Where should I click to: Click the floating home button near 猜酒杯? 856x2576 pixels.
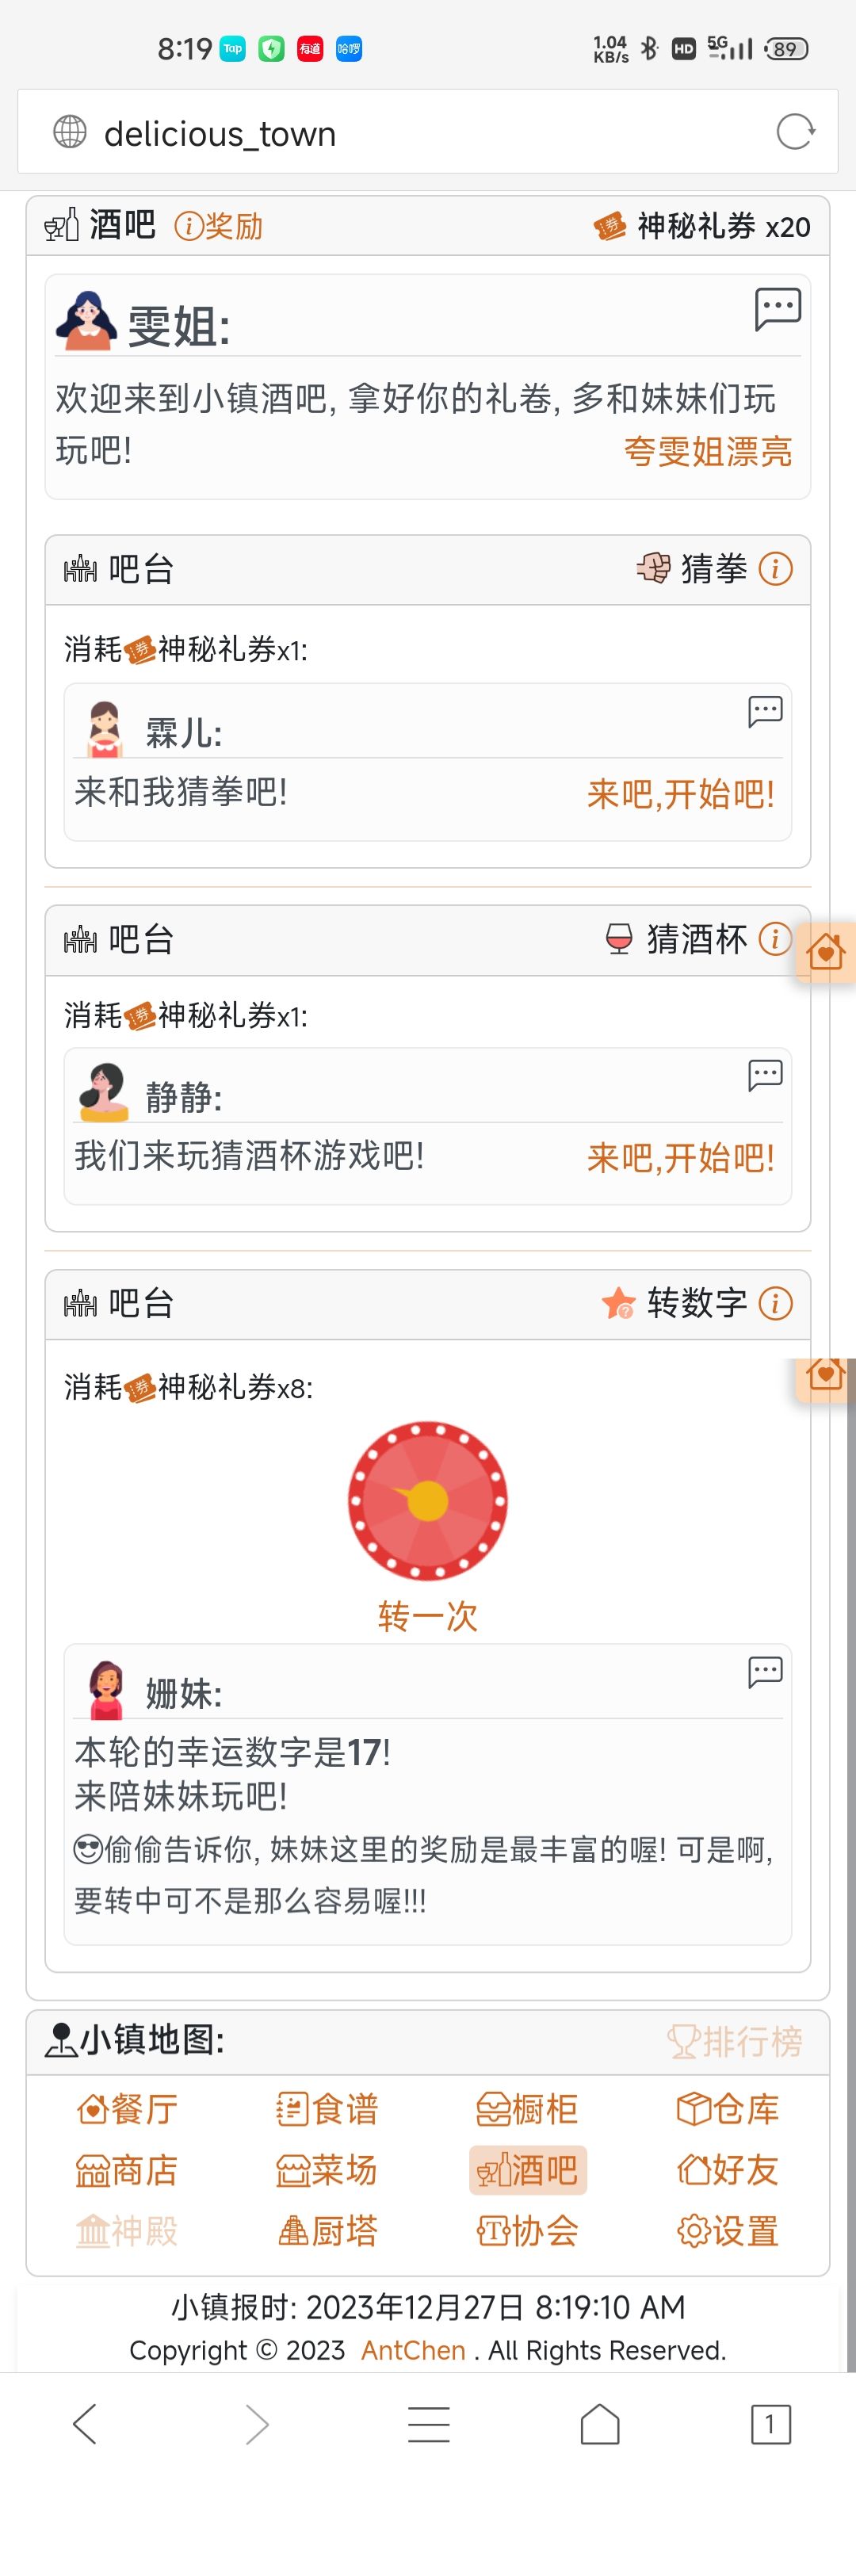click(825, 952)
